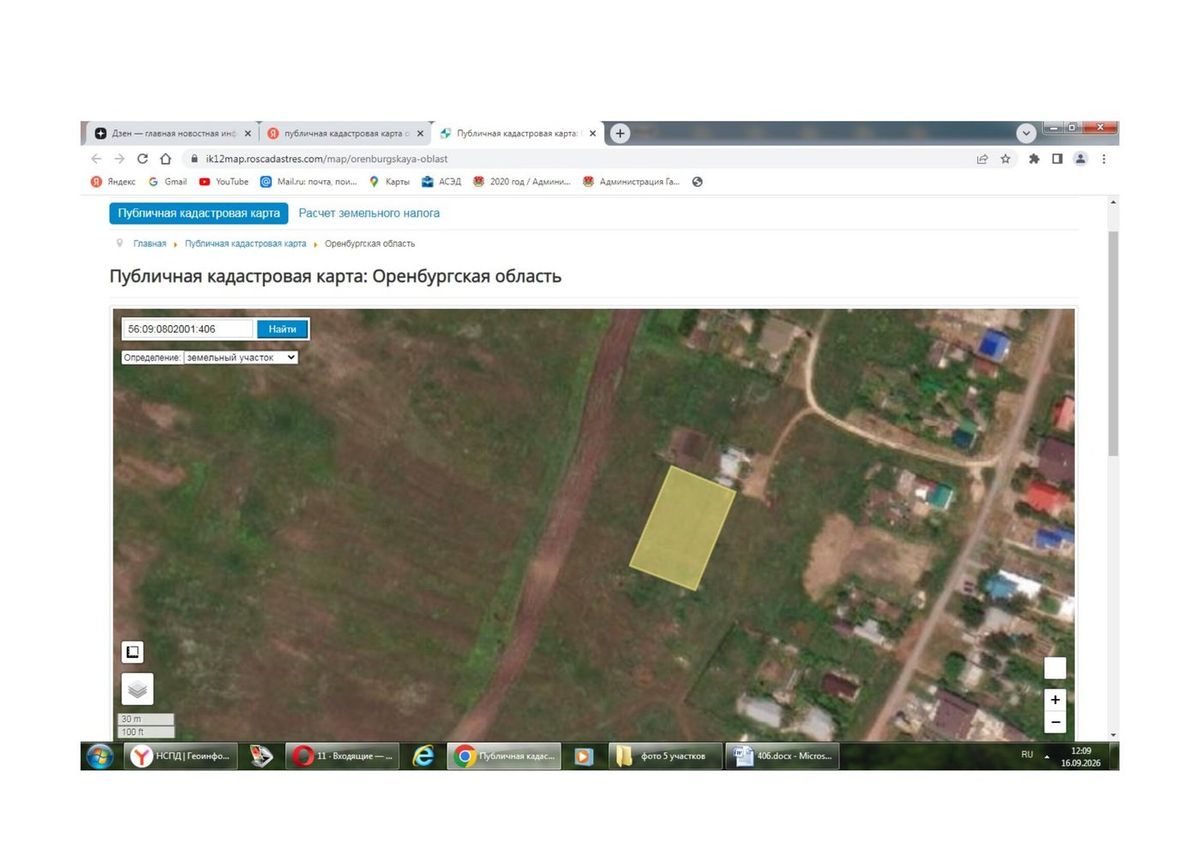Switch to Opera '11 - Входящие' taskbar item
Image resolution: width=1200 pixels, height=849 pixels.
click(x=342, y=756)
